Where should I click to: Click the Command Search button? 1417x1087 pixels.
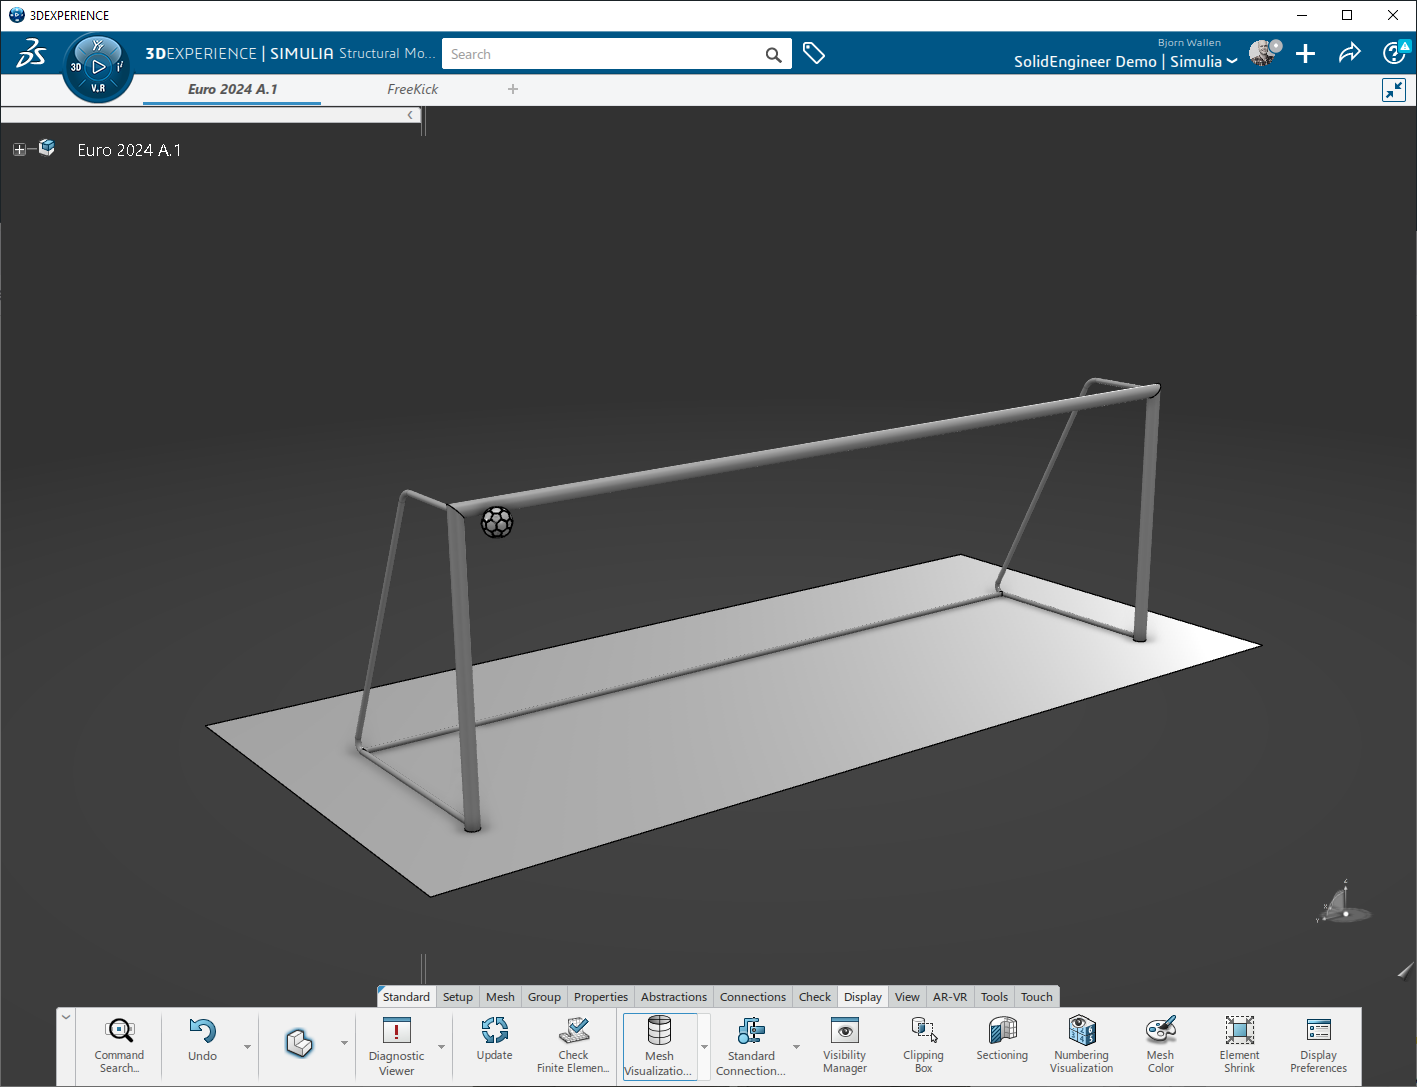pyautogui.click(x=119, y=1045)
